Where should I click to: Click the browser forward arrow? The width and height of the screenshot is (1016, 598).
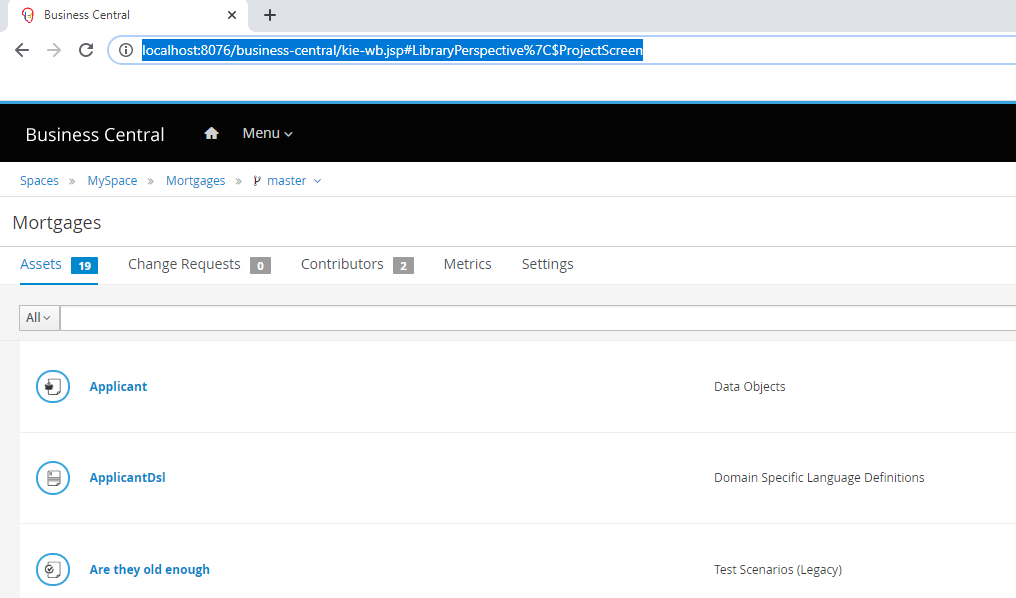[x=54, y=50]
